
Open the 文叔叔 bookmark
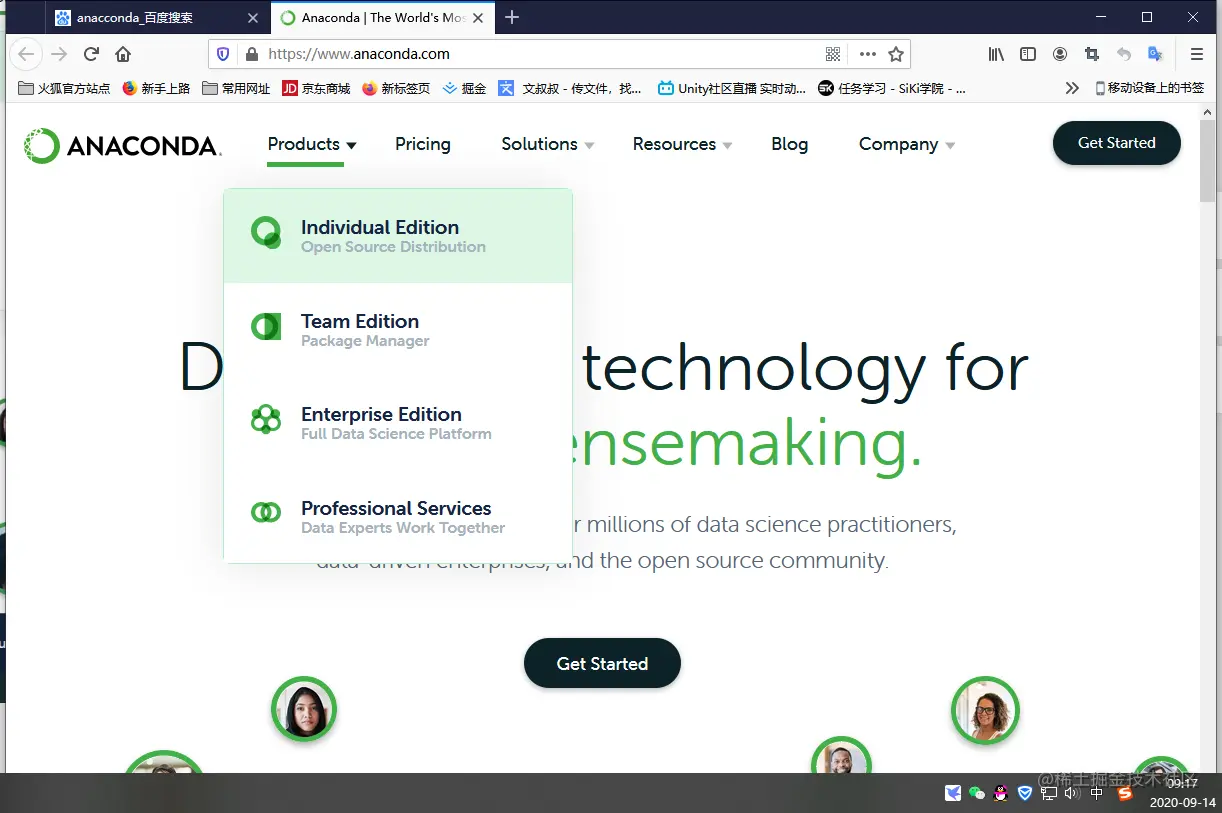[x=570, y=88]
